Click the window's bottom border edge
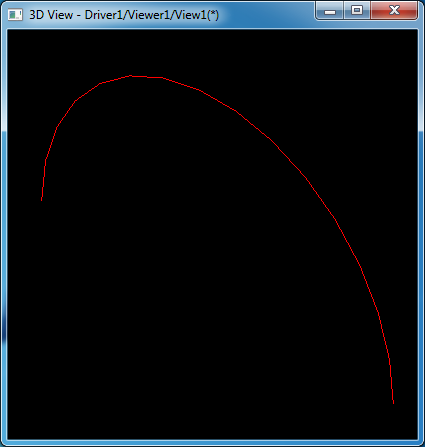 213,443
